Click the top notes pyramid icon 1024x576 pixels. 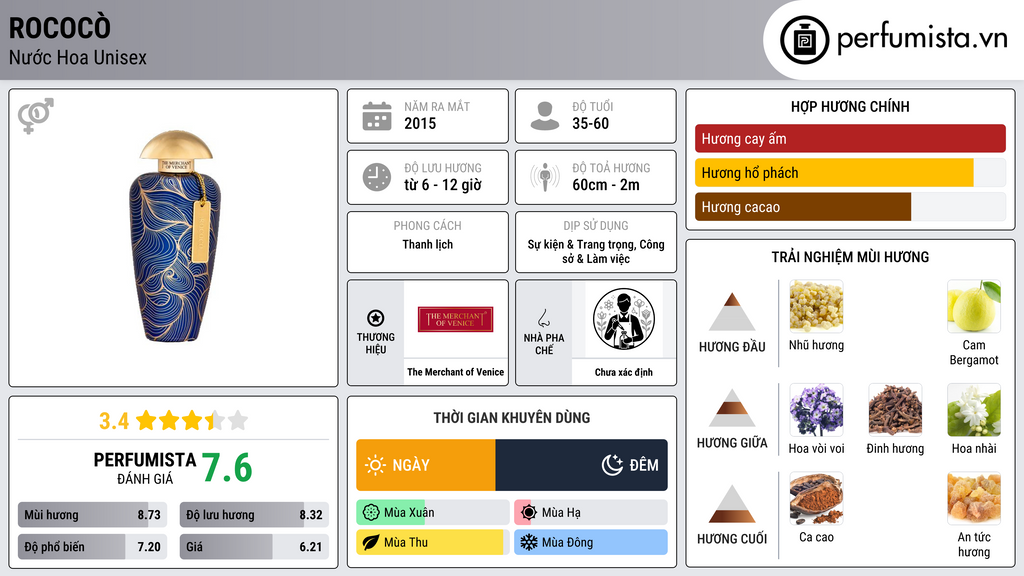point(732,312)
